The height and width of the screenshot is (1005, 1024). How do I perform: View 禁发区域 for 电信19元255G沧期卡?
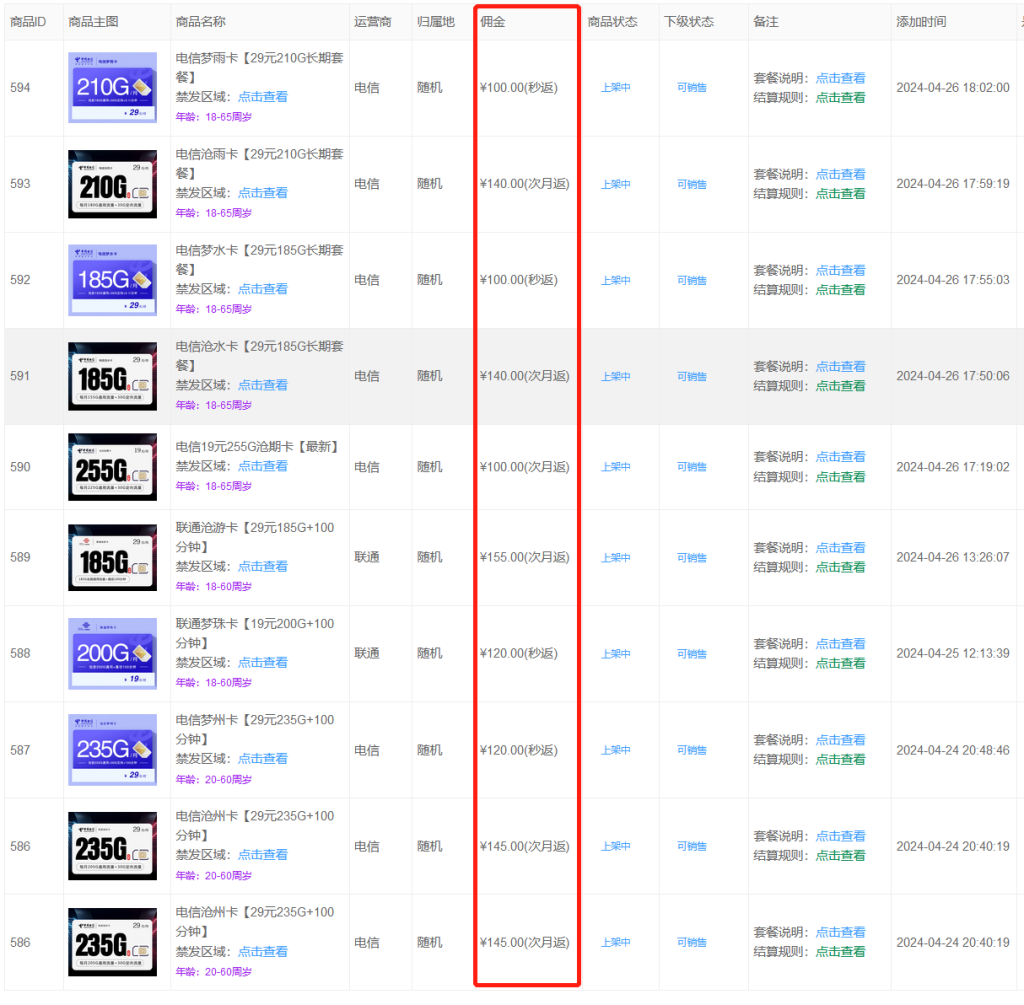pos(262,466)
